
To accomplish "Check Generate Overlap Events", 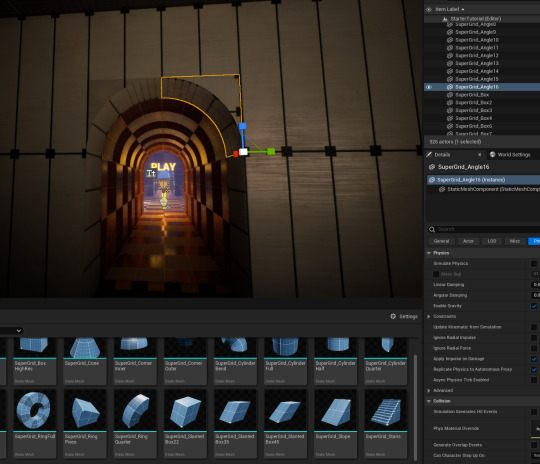I will pyautogui.click(x=534, y=445).
